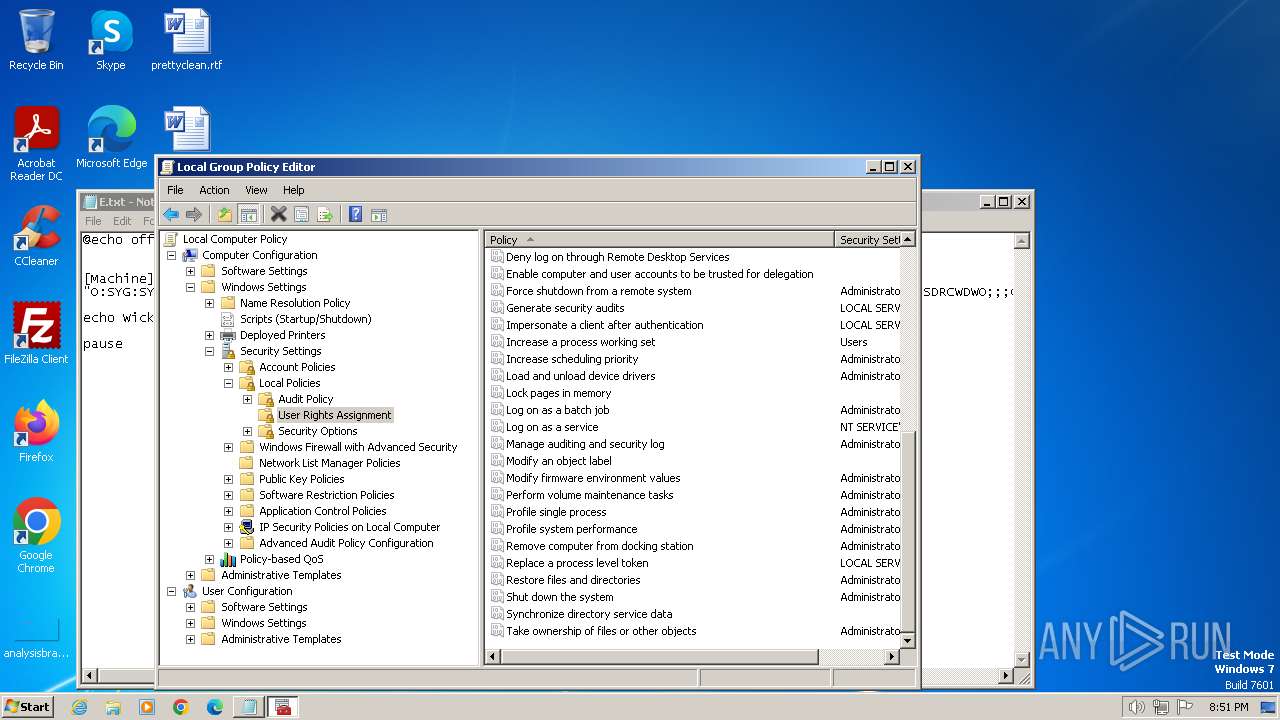This screenshot has height=720, width=1280.
Task: Click the Forward arrow toolbar icon
Action: 194,214
